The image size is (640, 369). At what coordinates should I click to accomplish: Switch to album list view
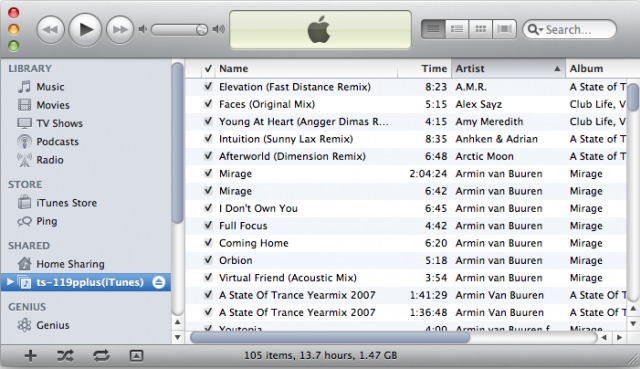click(457, 29)
